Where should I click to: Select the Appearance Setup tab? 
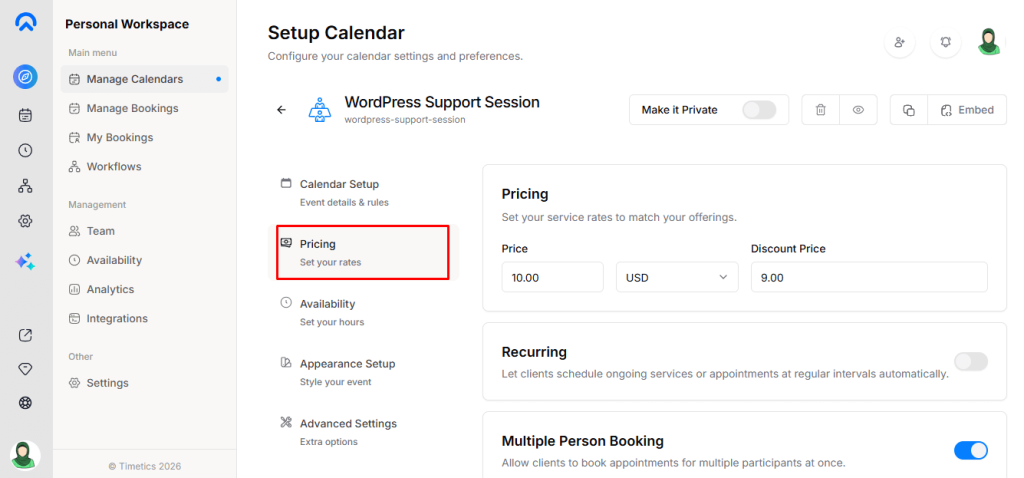pos(347,371)
